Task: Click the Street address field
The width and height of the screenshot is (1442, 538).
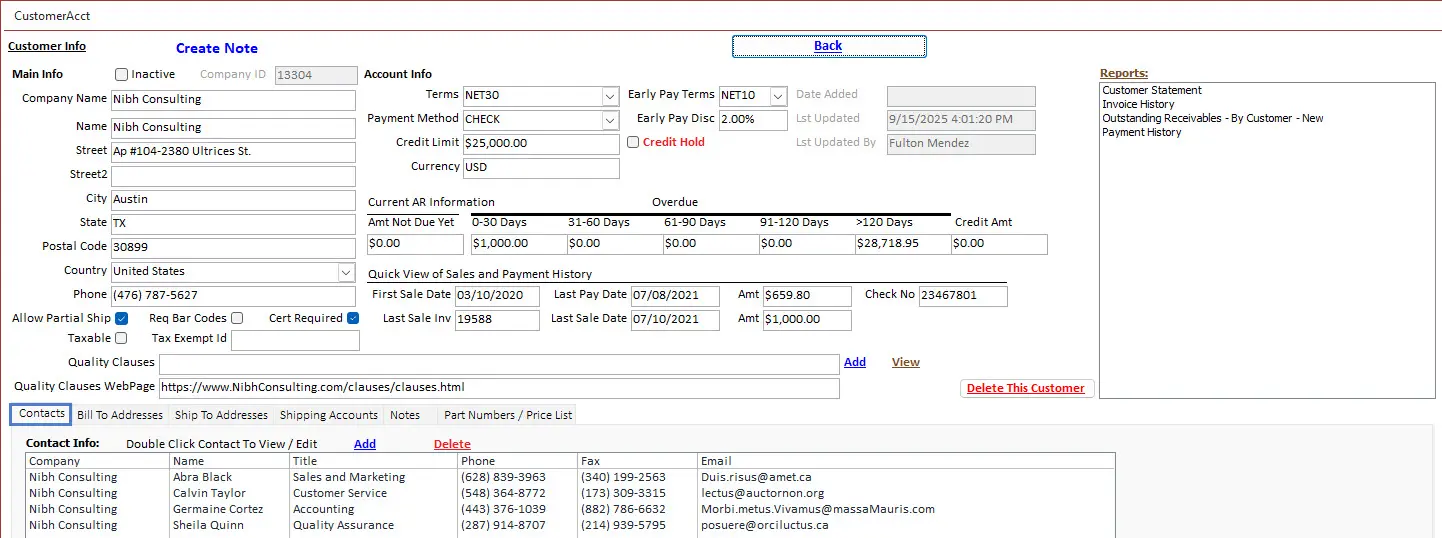Action: tap(233, 152)
